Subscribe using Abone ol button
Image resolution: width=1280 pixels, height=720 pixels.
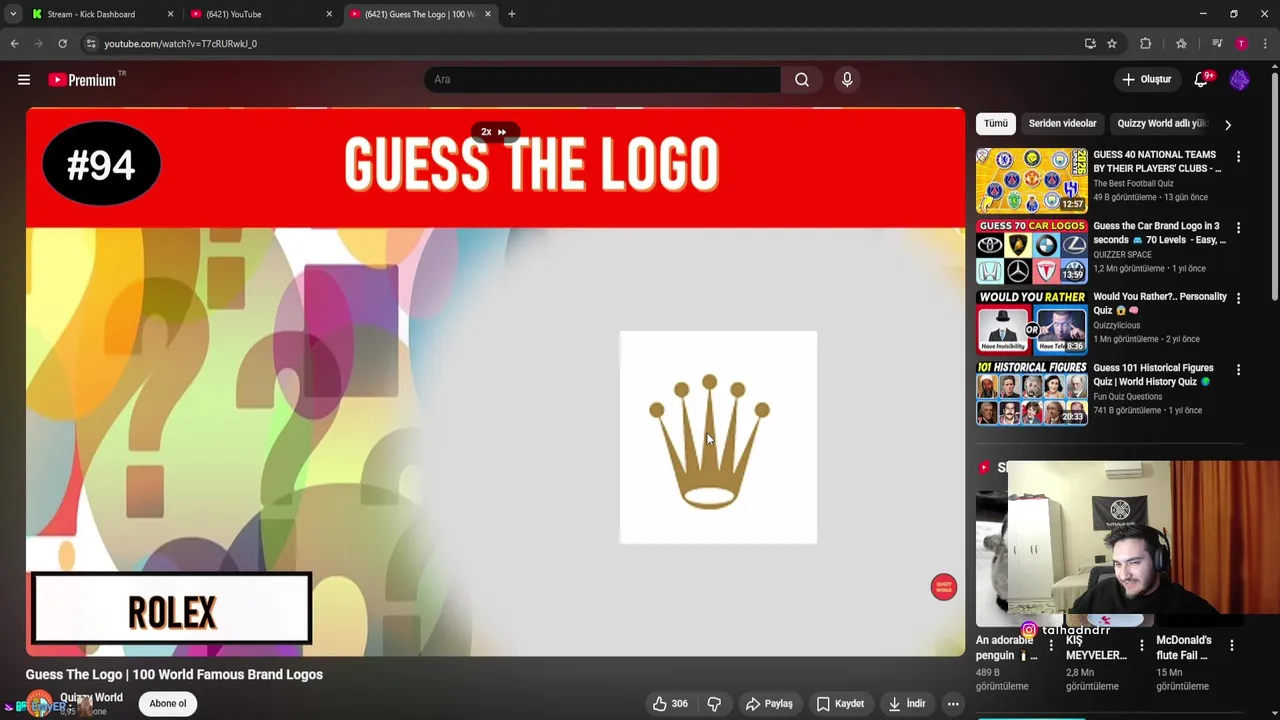click(x=168, y=703)
